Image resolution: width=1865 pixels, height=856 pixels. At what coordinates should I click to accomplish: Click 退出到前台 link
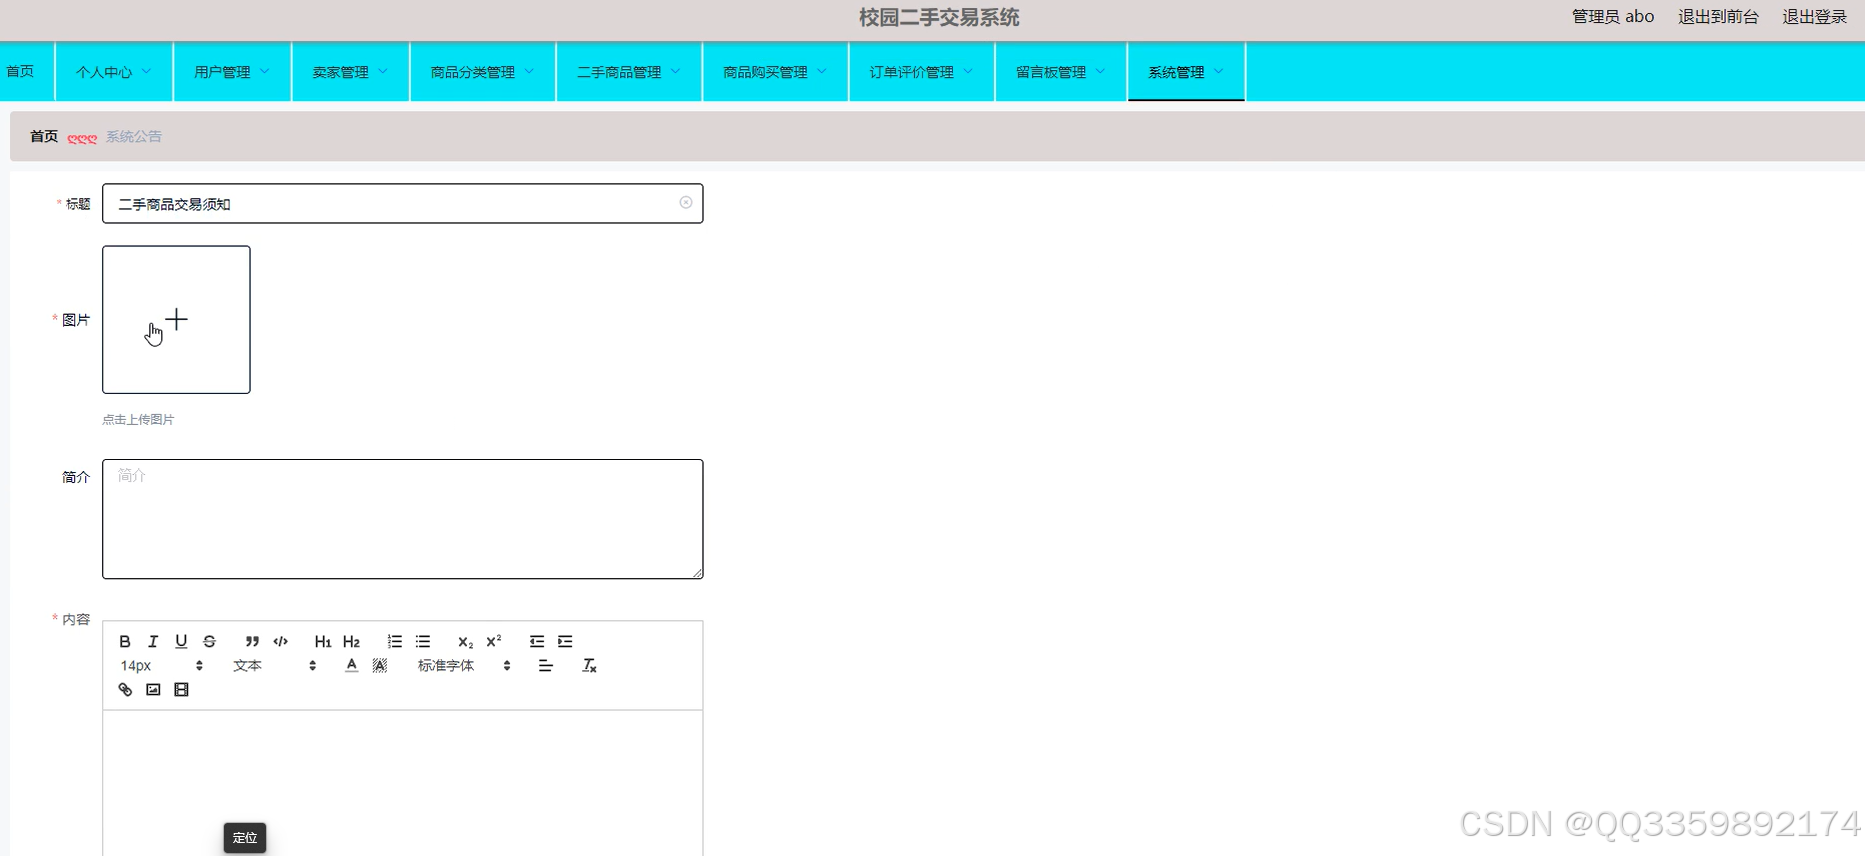1718,17
